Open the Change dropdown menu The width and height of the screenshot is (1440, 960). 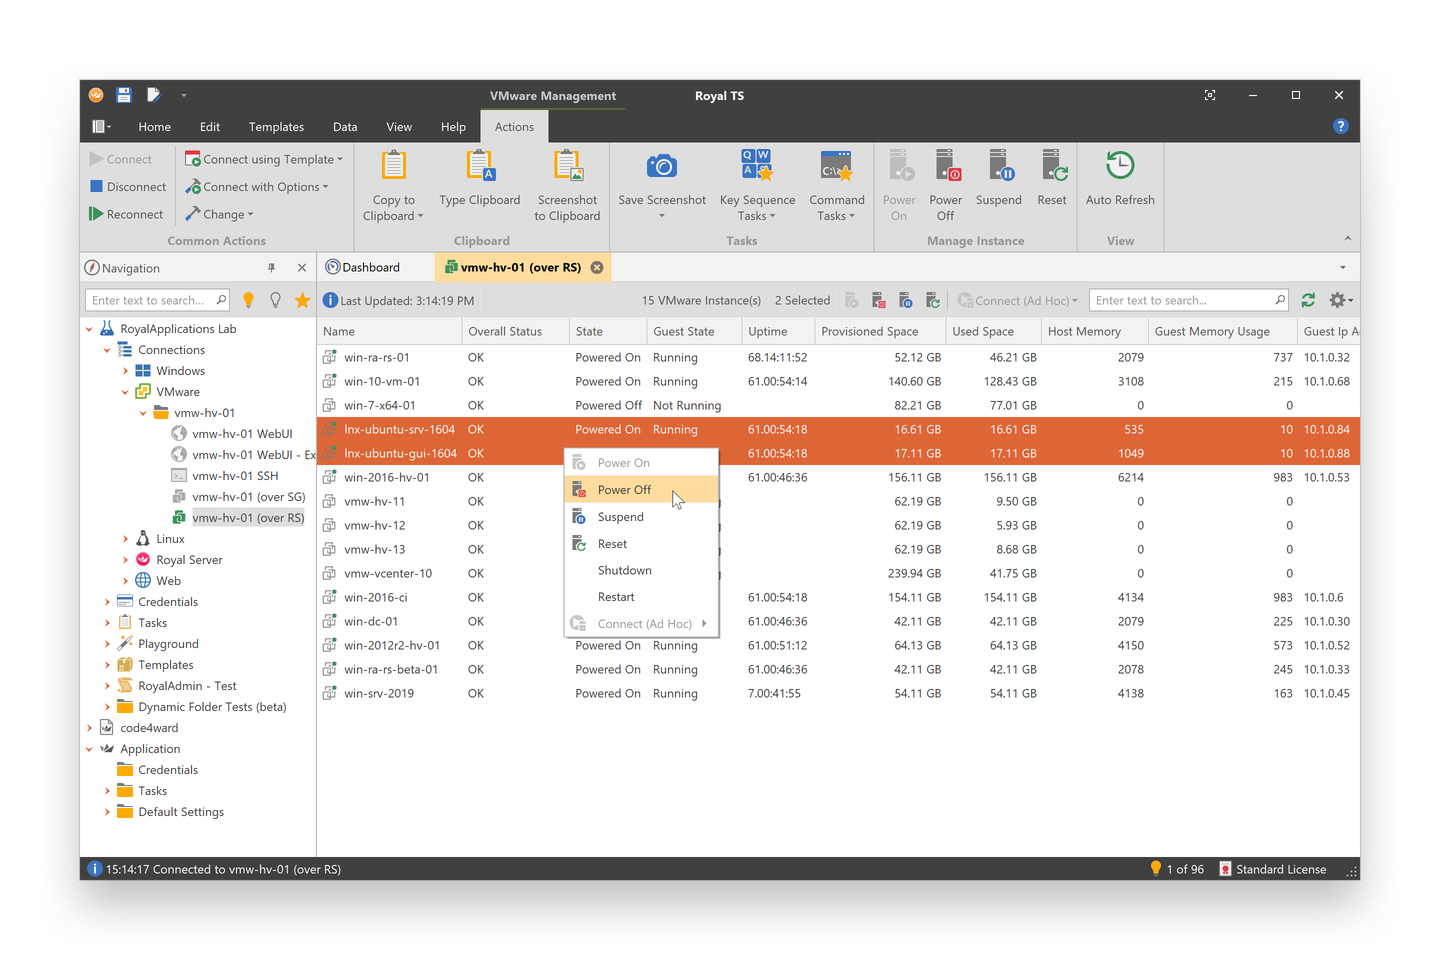coord(219,213)
